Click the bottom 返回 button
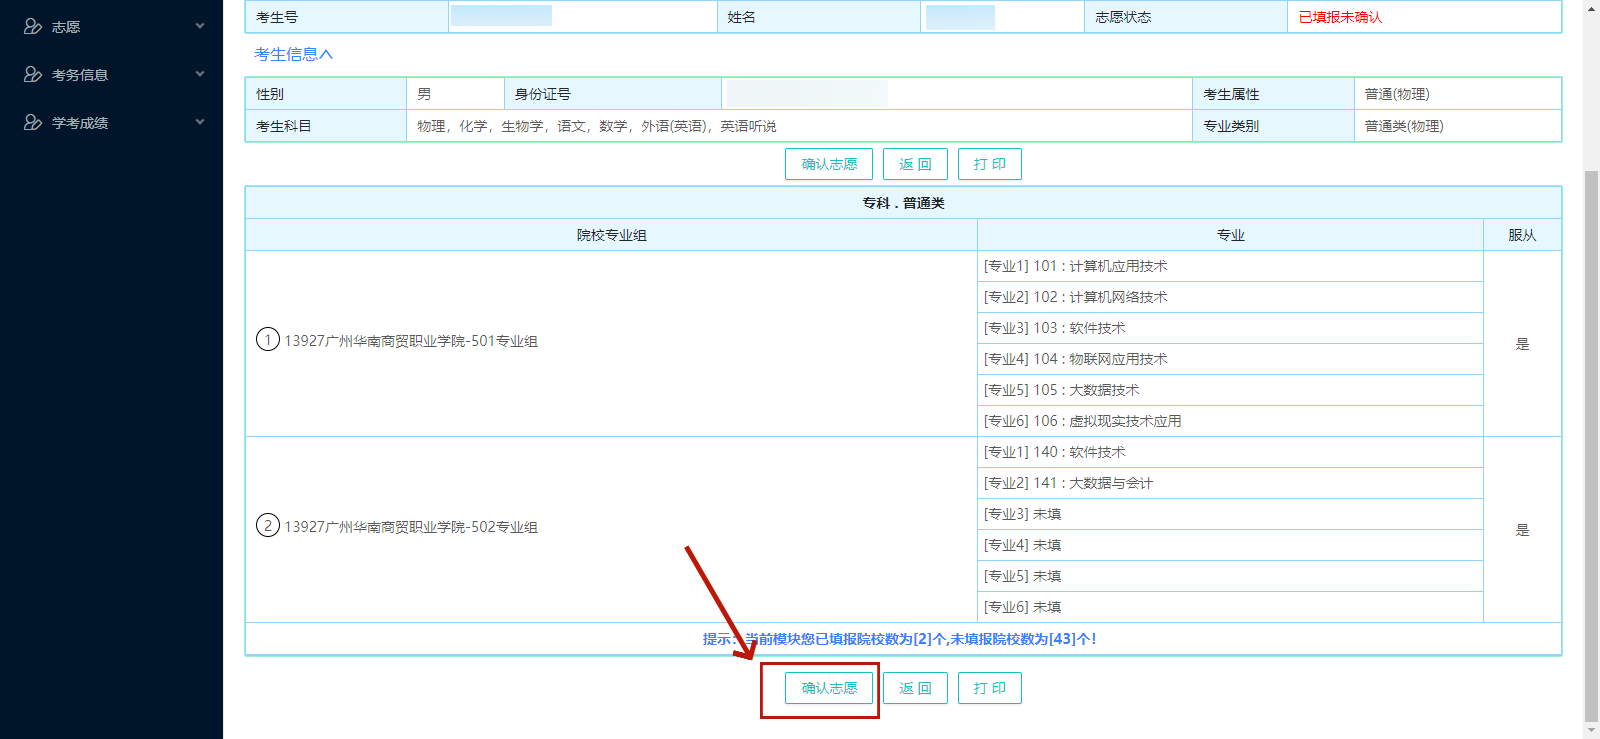 click(x=915, y=688)
